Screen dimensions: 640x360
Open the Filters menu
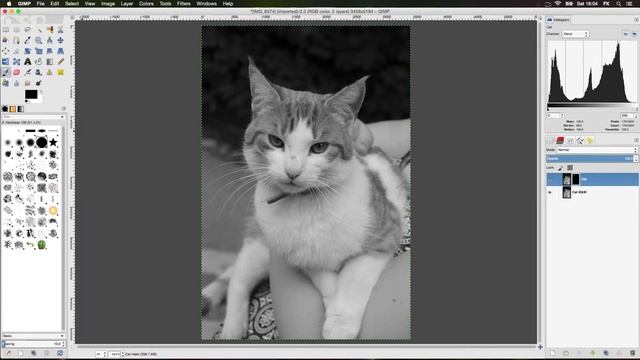[184, 4]
